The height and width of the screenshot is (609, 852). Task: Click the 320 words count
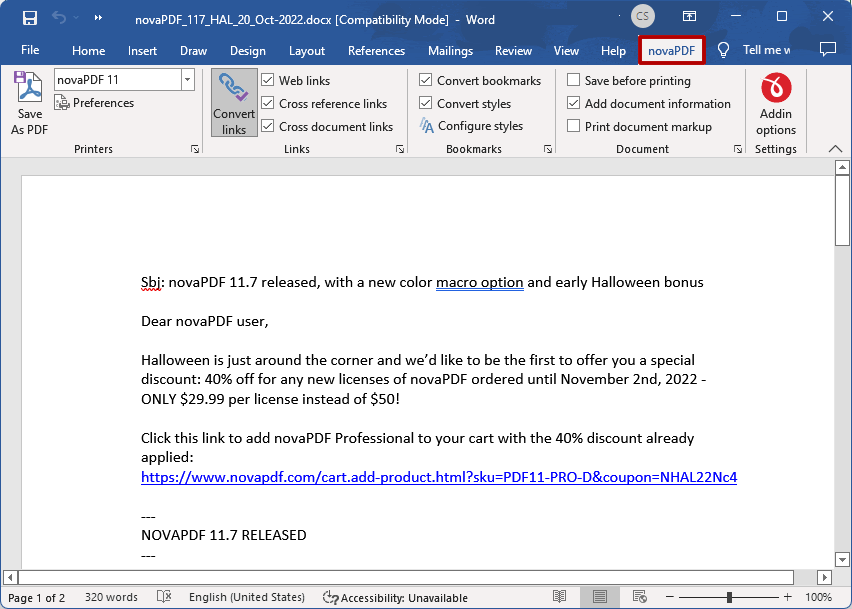(x=111, y=597)
